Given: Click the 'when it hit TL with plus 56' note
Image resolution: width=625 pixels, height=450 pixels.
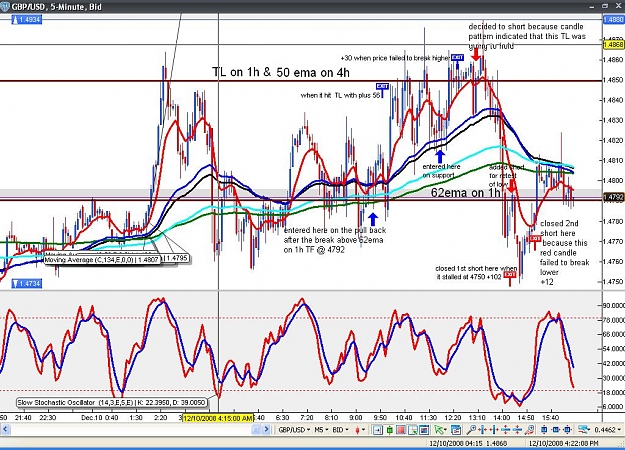Looking at the screenshot, I should [x=340, y=95].
